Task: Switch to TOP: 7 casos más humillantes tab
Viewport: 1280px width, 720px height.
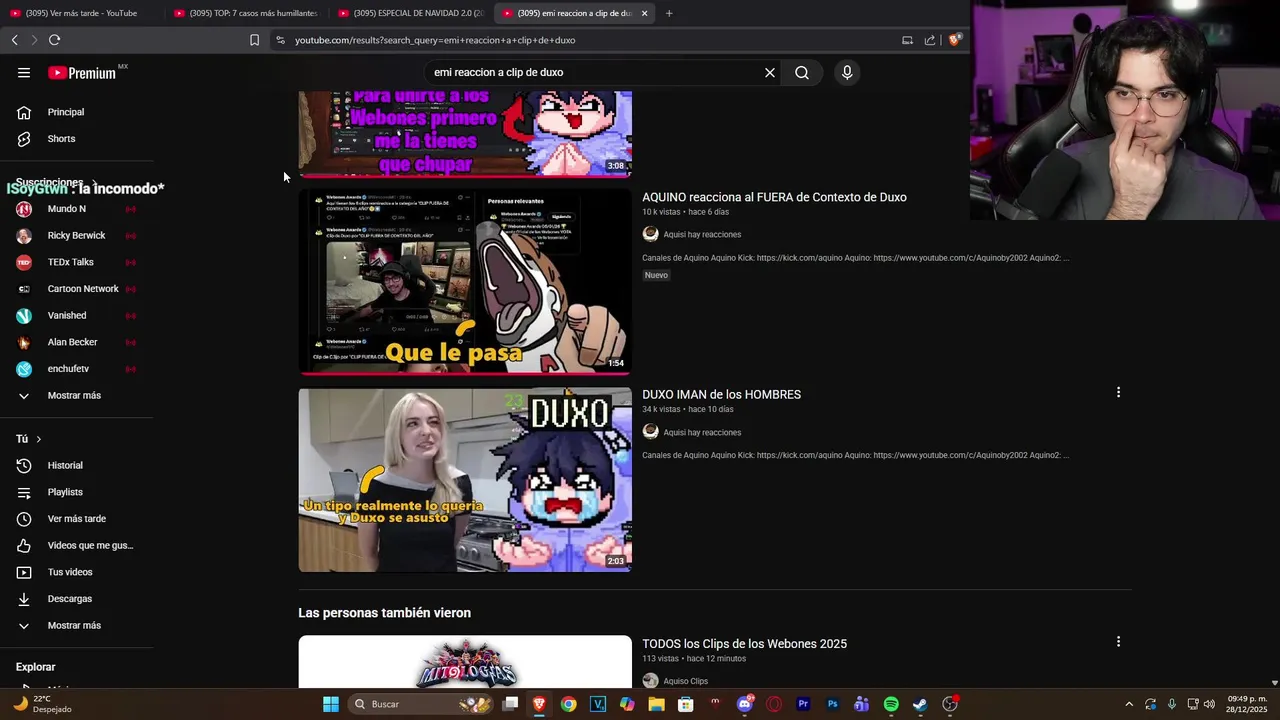Action: pyautogui.click(x=245, y=13)
